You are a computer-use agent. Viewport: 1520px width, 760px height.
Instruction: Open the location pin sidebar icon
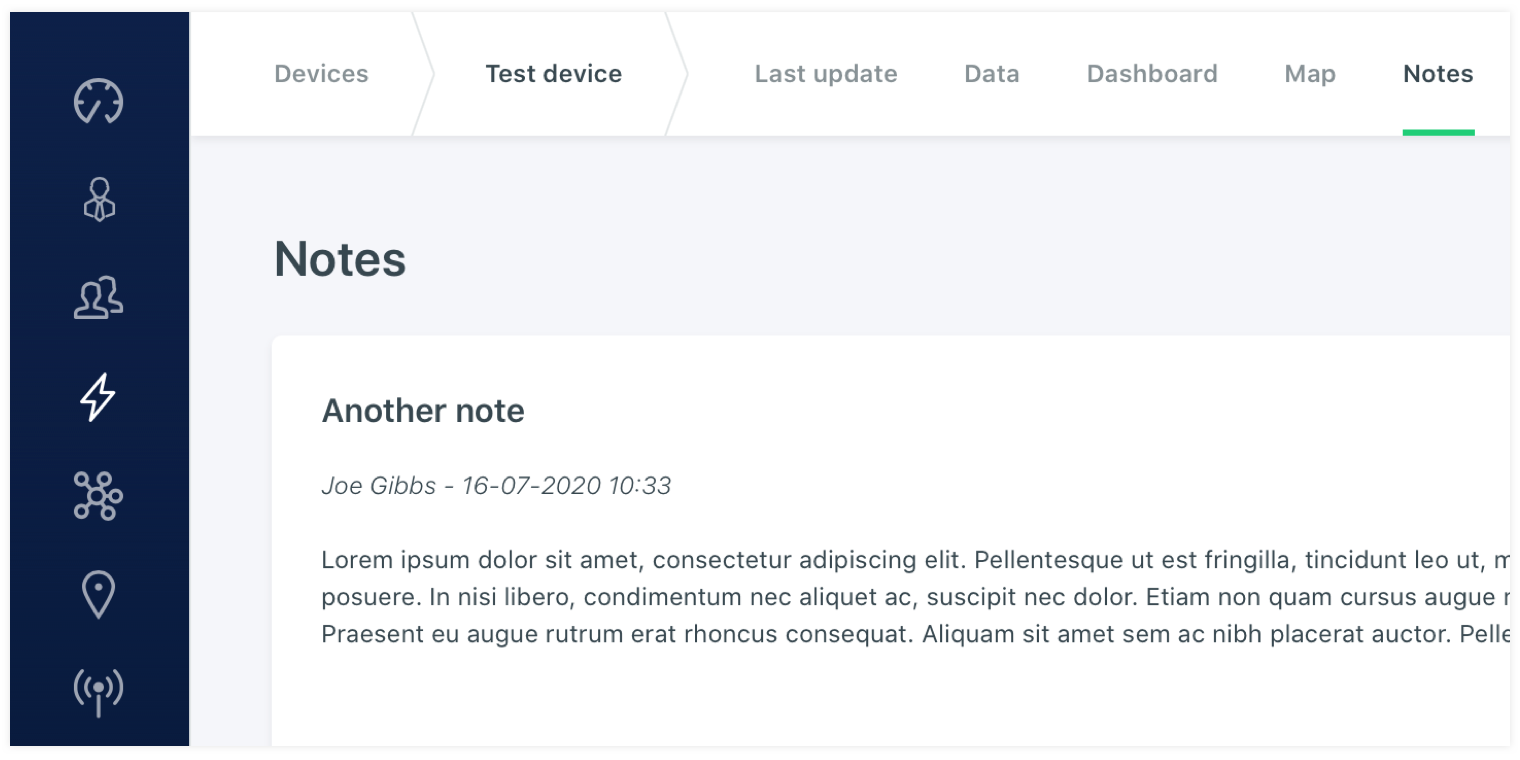point(98,594)
